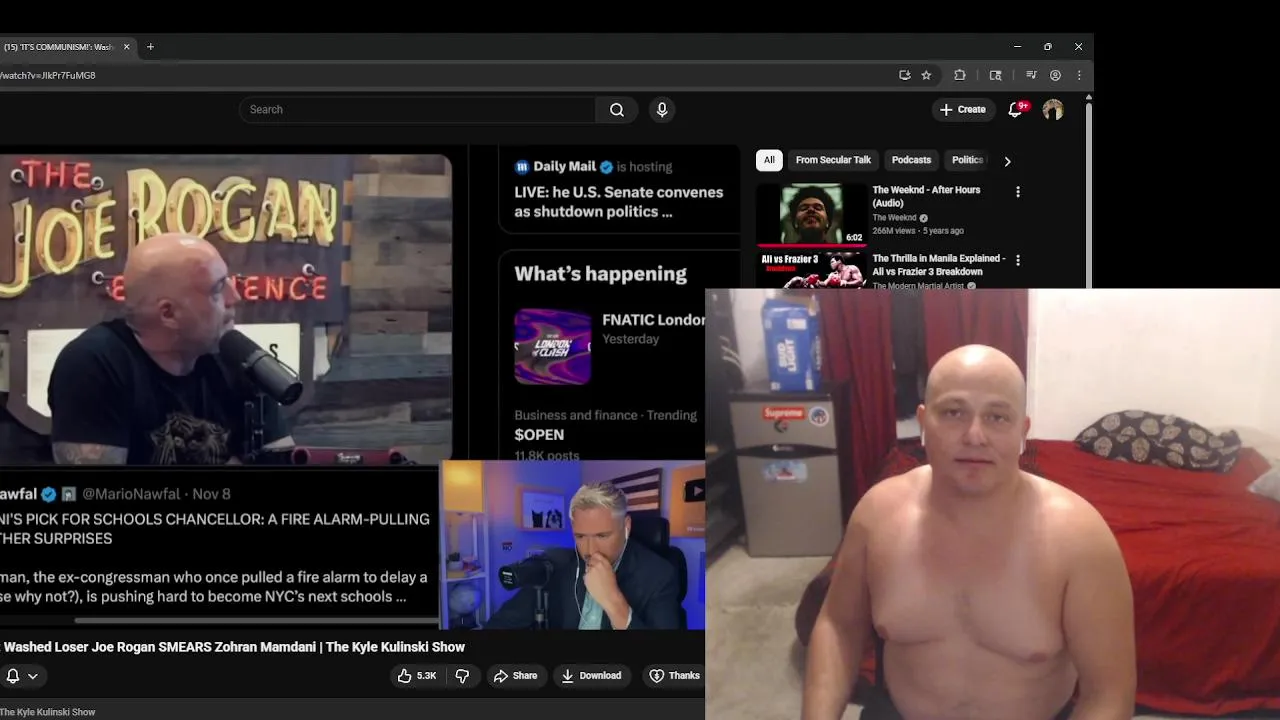This screenshot has width=1280, height=720.
Task: Bookmark this page with the star icon
Action: (926, 75)
